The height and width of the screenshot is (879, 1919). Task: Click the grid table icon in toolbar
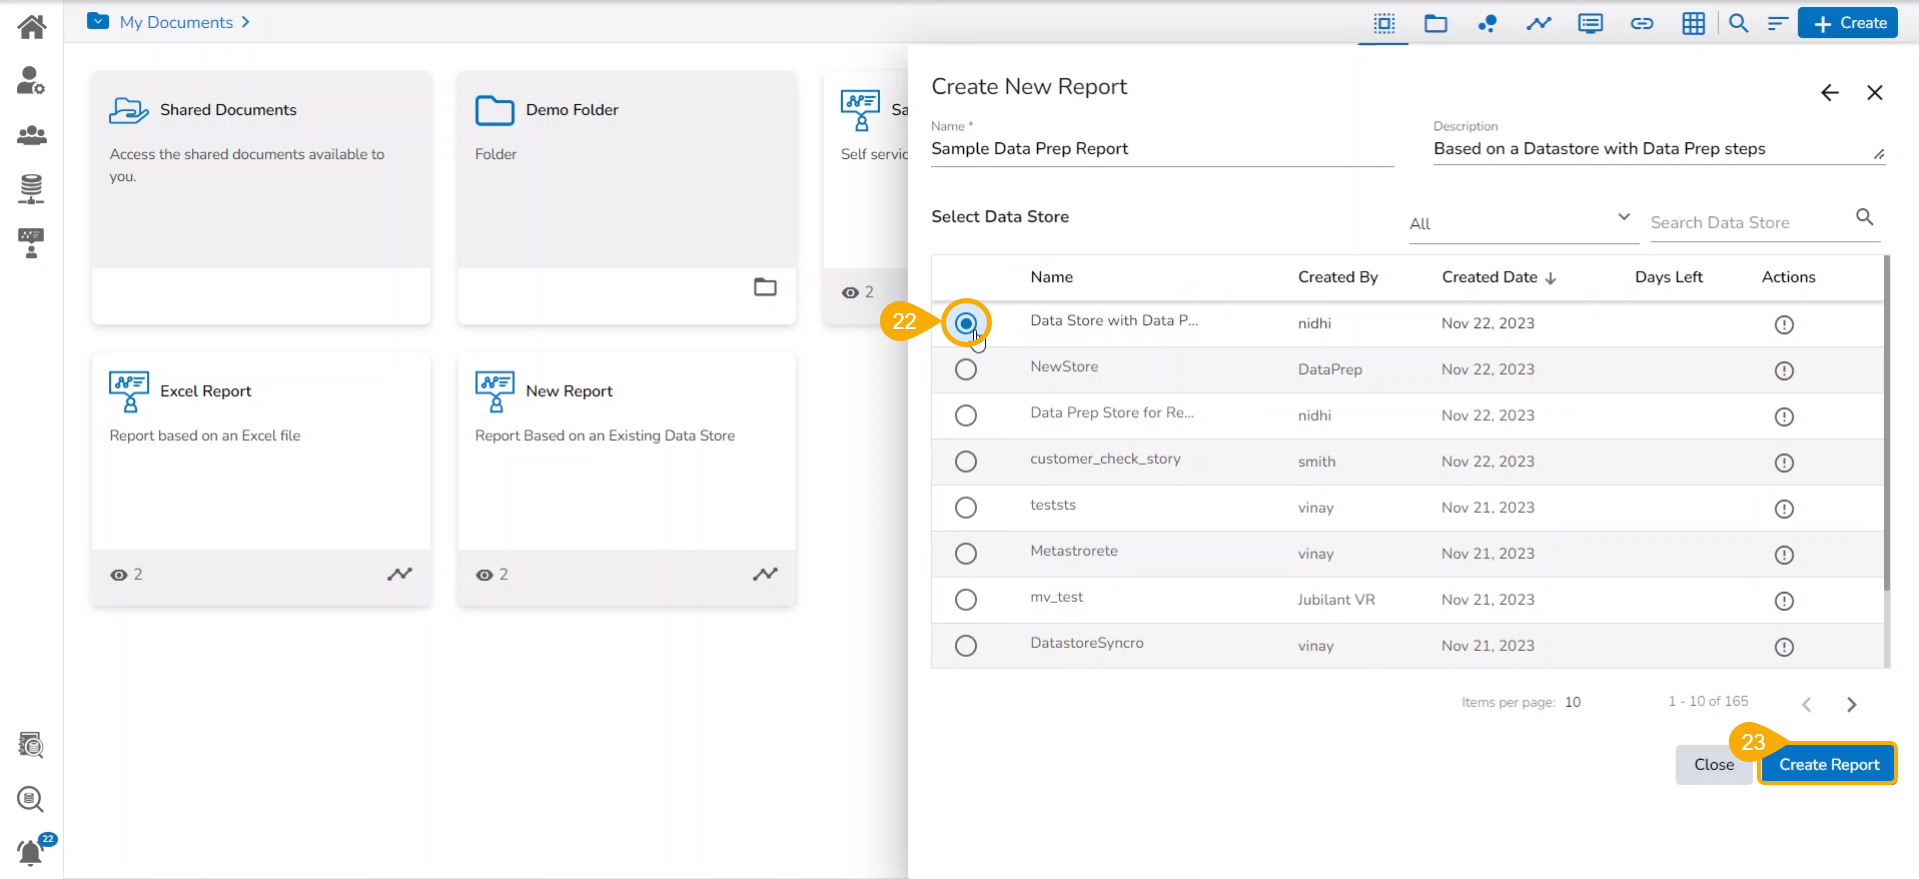click(1693, 23)
